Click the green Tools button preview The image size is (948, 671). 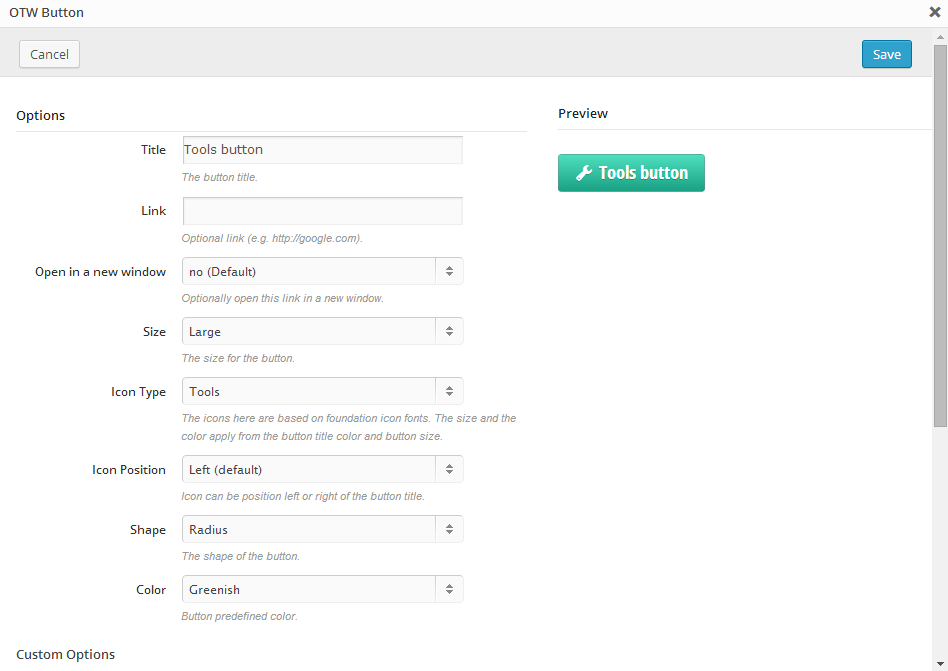pyautogui.click(x=631, y=173)
